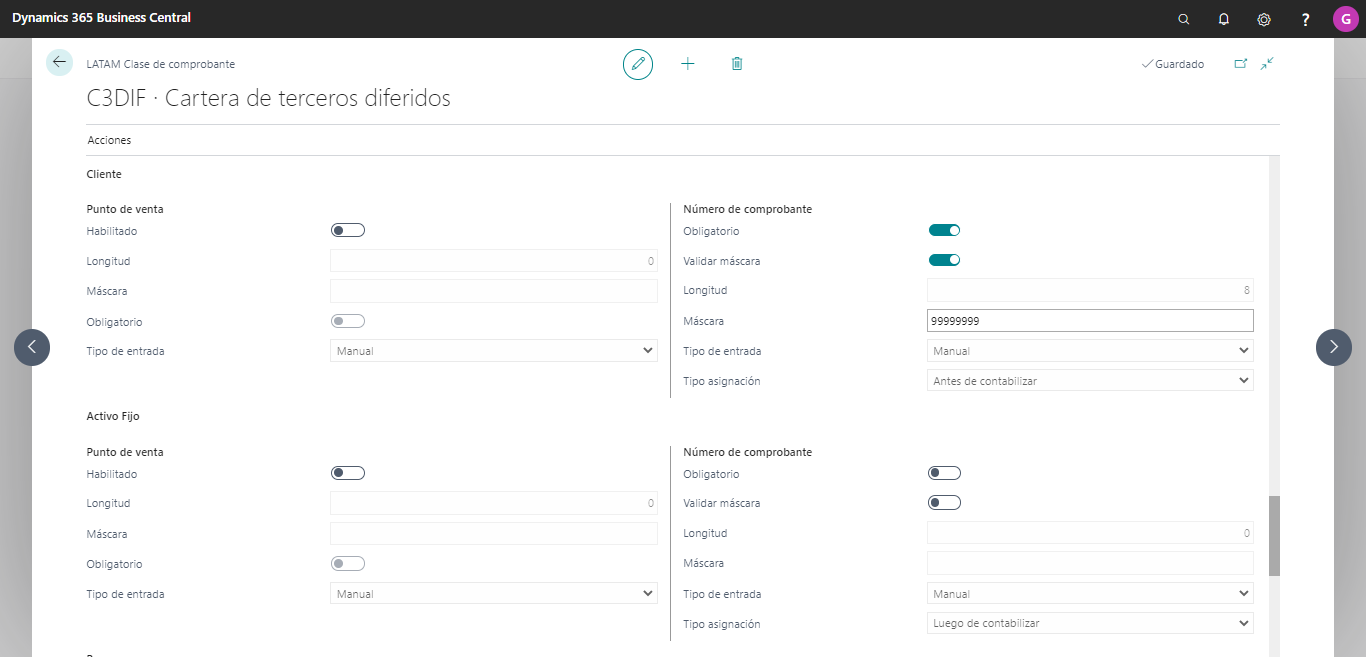The image size is (1366, 657).
Task: Click the Cliente section heading
Action: point(104,174)
